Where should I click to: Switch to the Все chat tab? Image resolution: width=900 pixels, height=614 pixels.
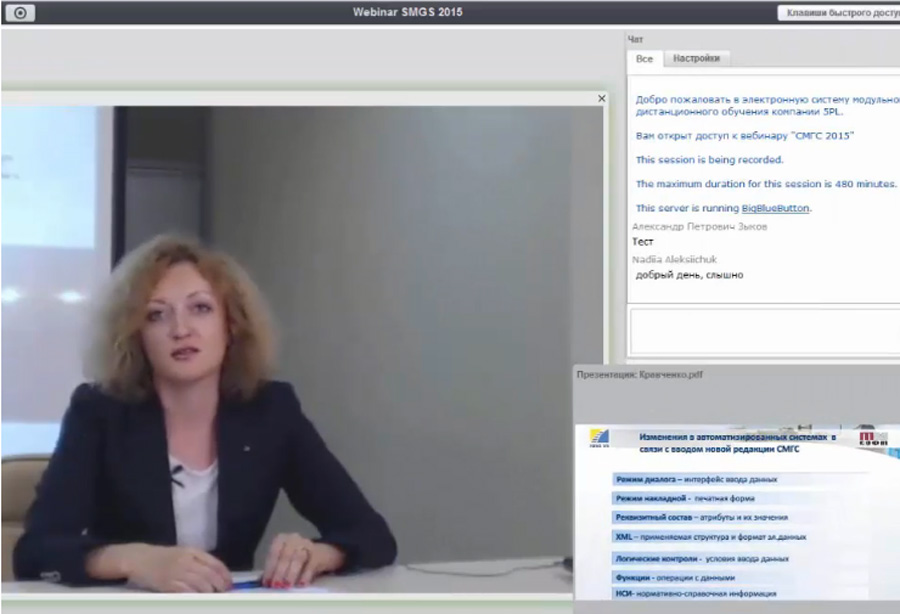click(x=644, y=59)
